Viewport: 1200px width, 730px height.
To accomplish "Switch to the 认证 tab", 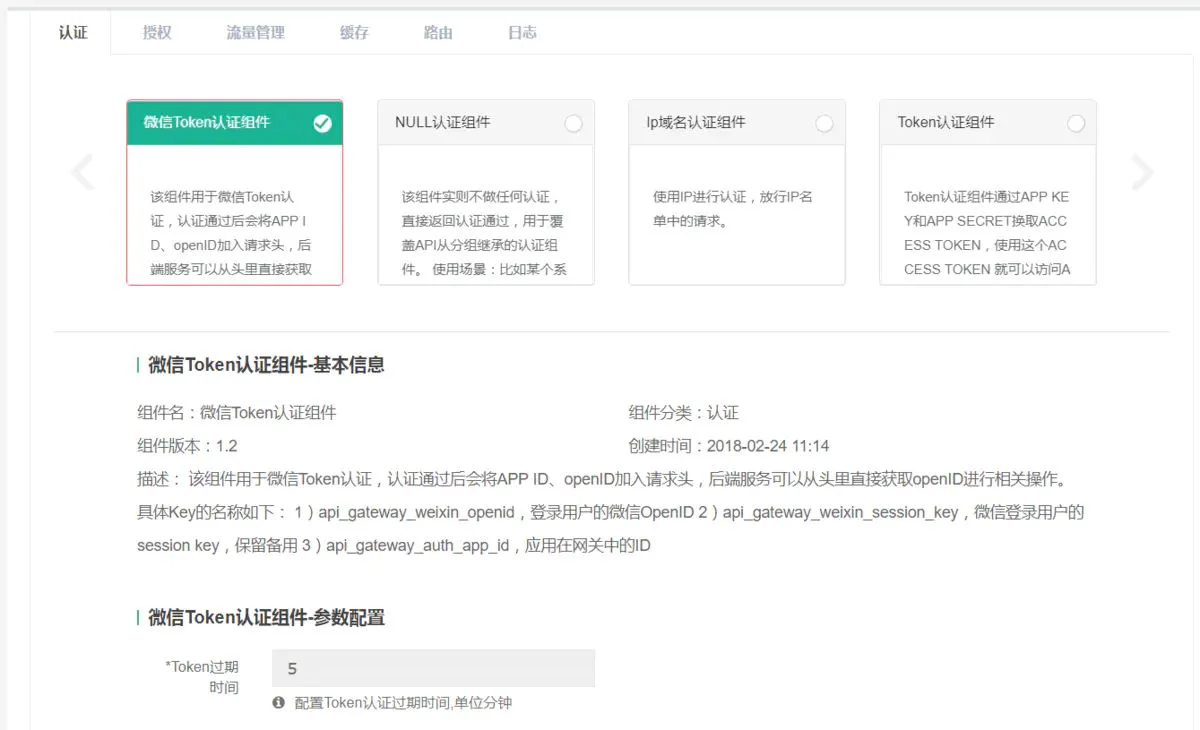I will tap(73, 32).
